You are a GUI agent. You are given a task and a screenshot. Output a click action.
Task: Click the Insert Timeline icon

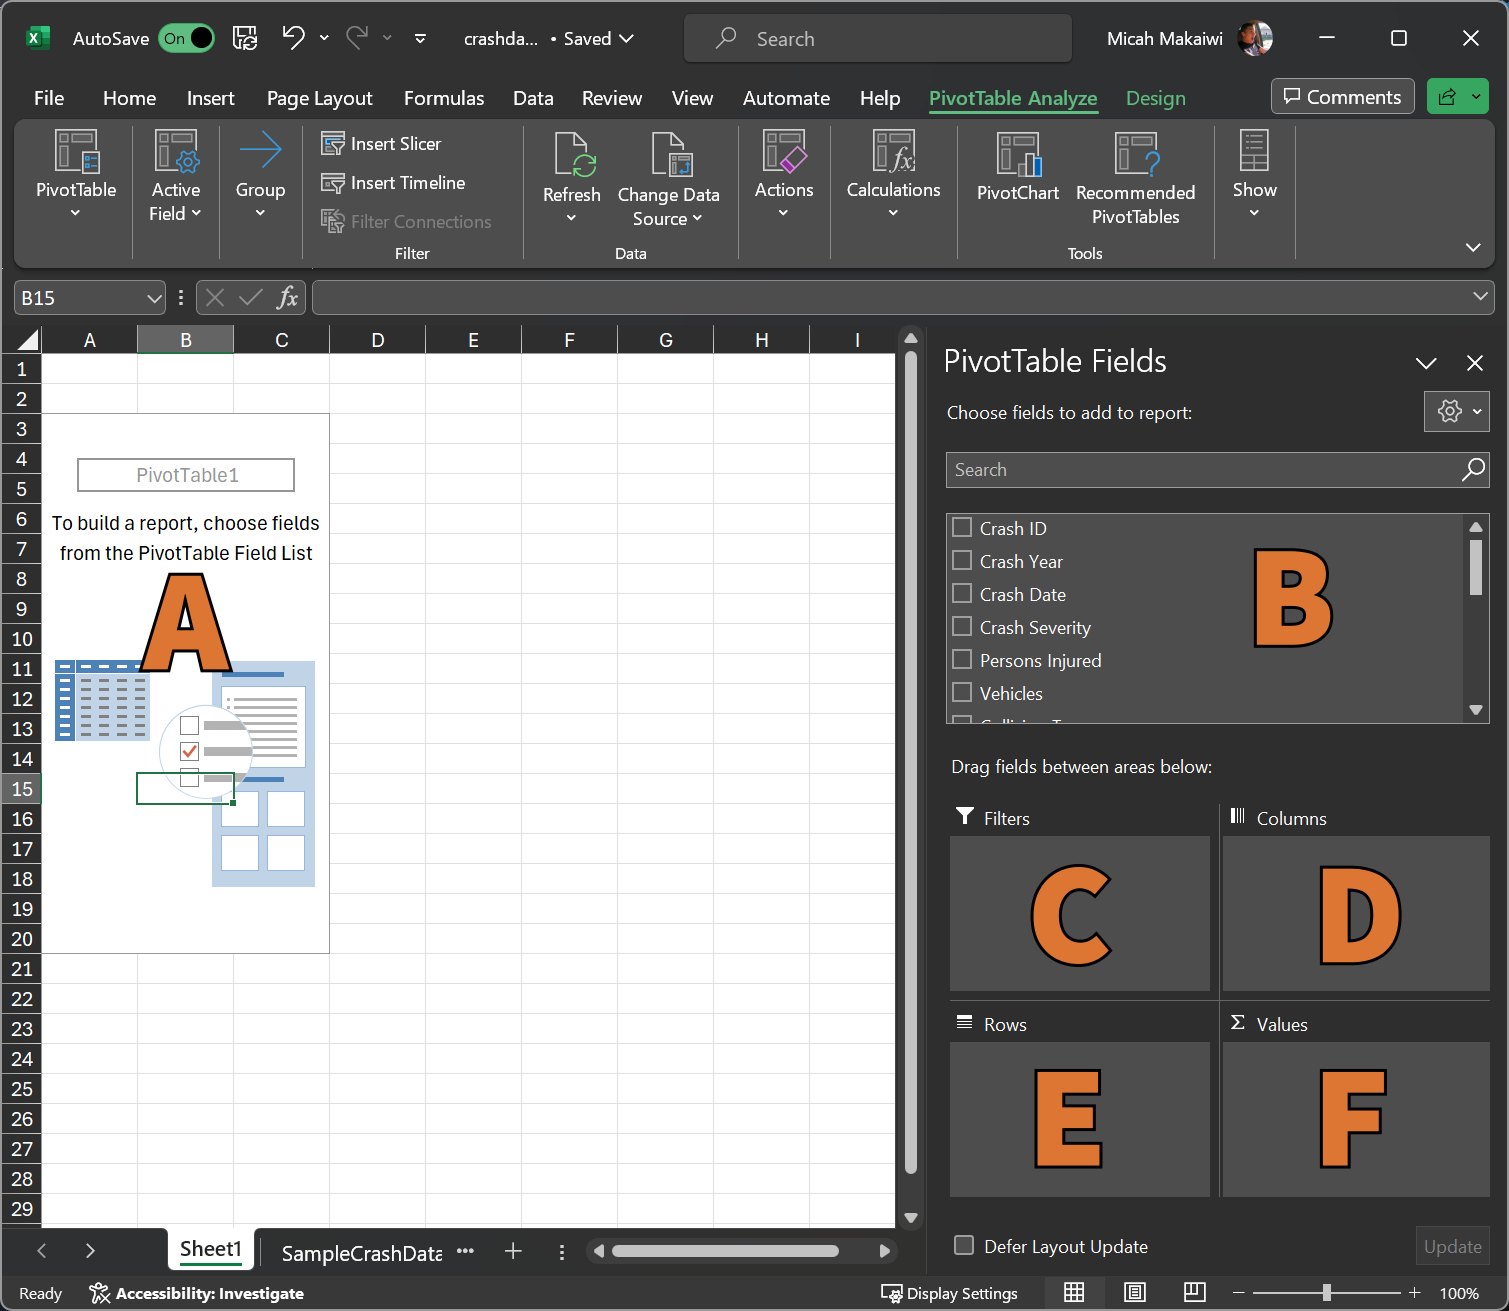click(333, 183)
